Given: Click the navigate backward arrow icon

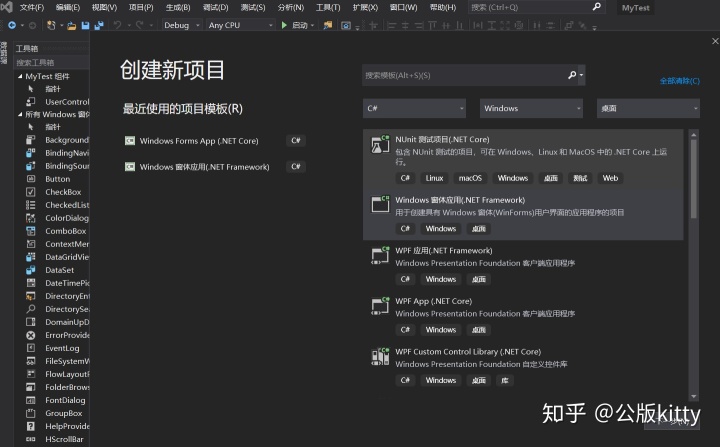Looking at the screenshot, I should [x=12, y=25].
